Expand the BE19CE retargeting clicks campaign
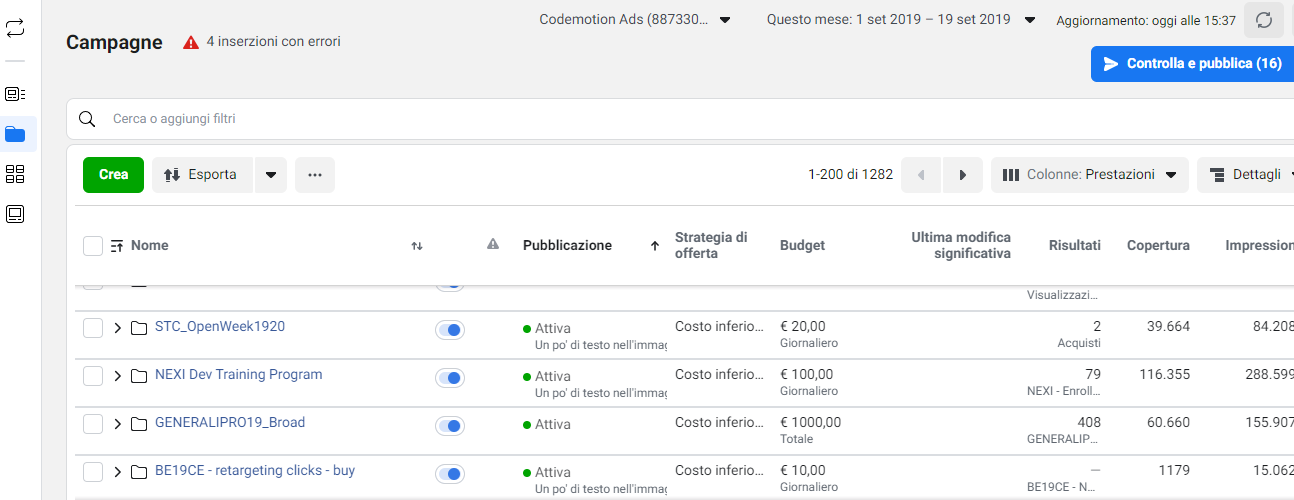The width and height of the screenshot is (1294, 500). pos(117,472)
